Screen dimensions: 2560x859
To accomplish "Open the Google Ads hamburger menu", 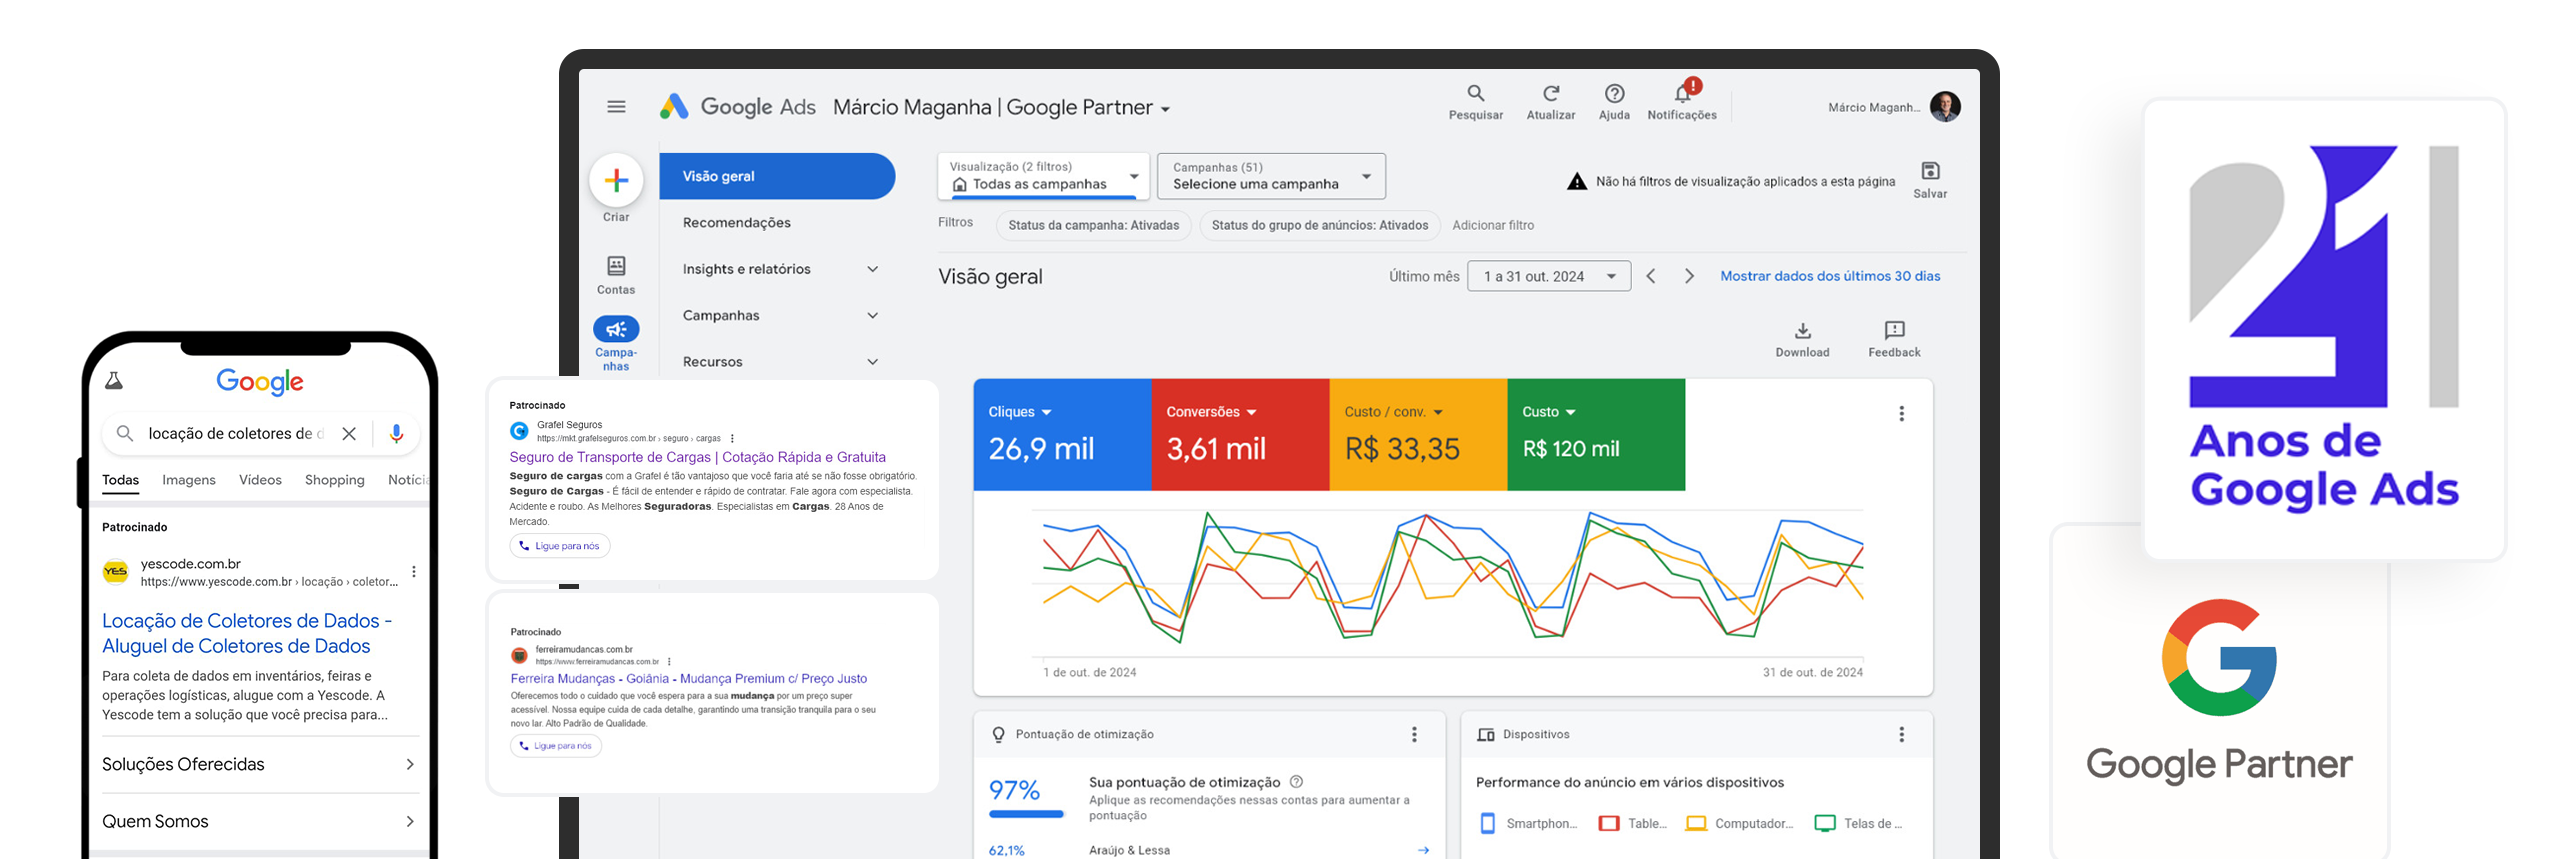I will pyautogui.click(x=616, y=107).
